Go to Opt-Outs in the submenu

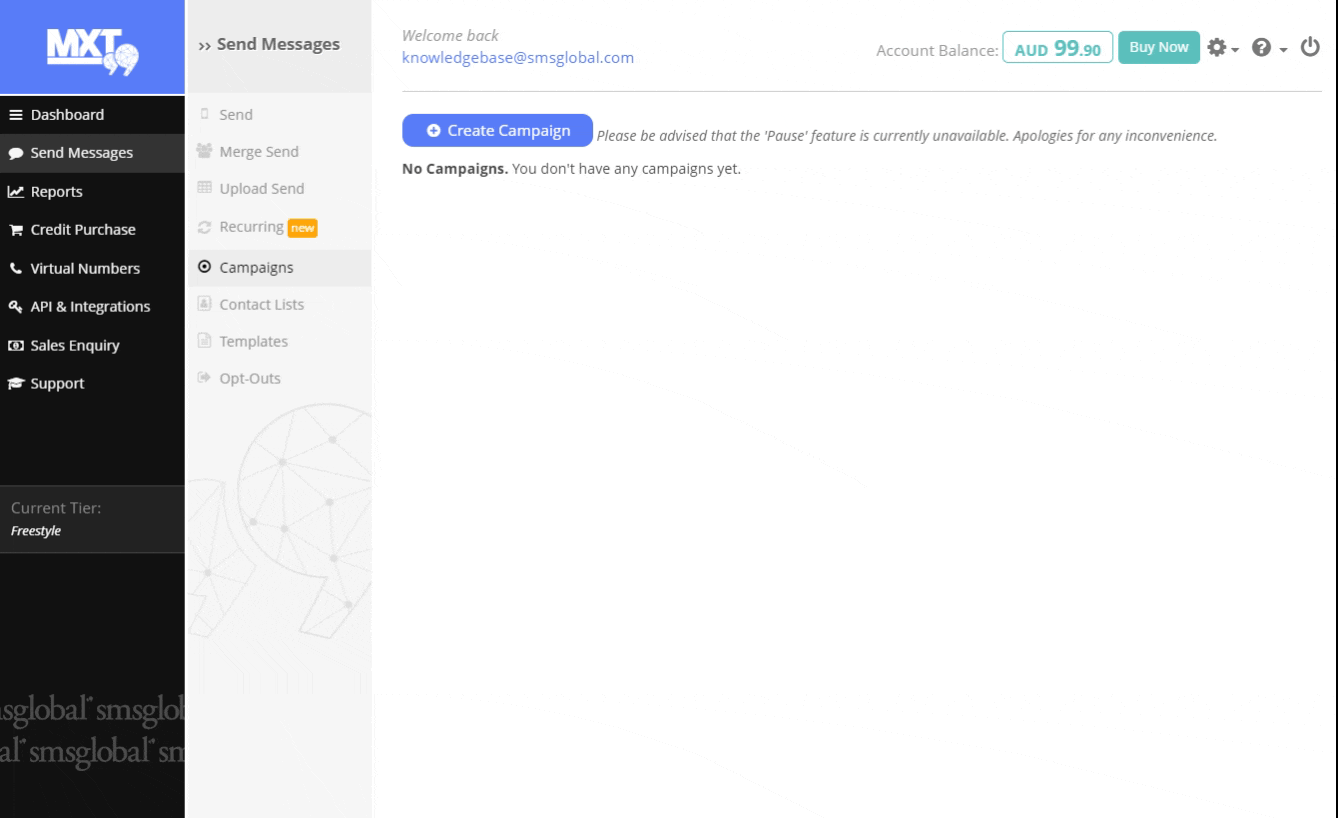[250, 379]
